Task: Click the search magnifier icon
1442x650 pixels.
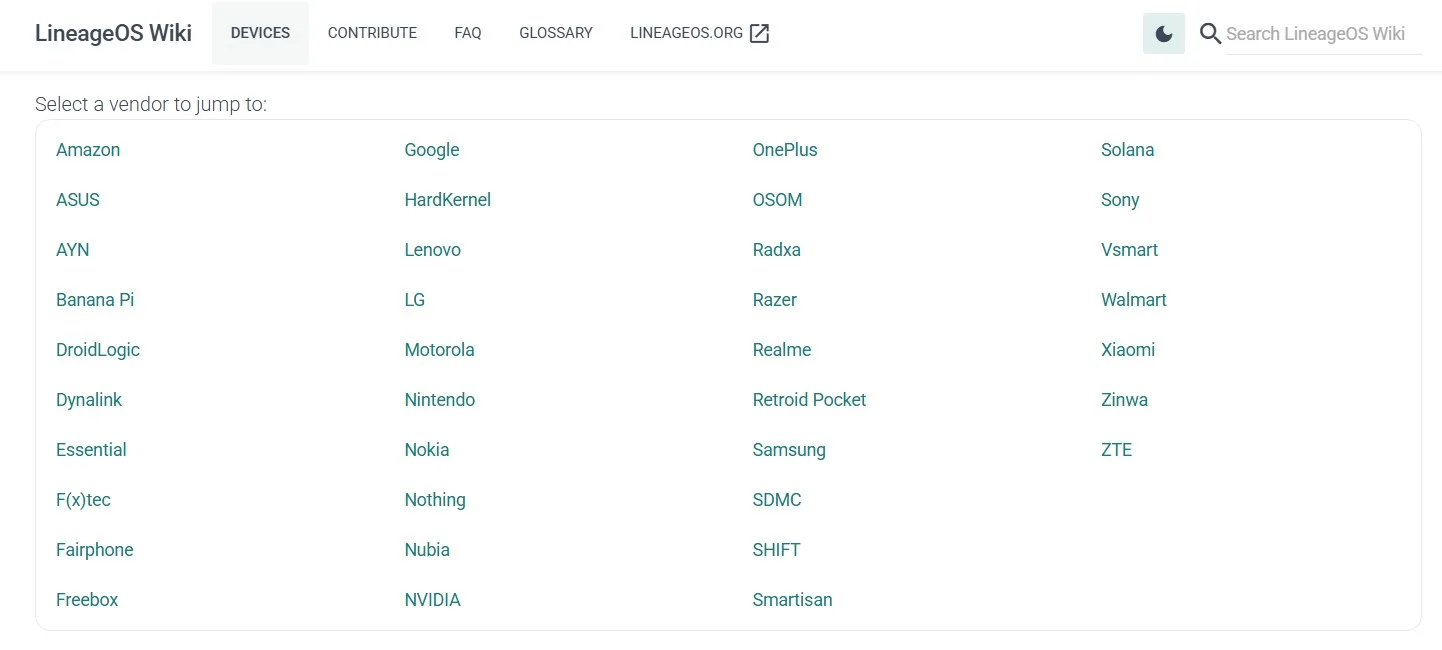Action: coord(1210,34)
